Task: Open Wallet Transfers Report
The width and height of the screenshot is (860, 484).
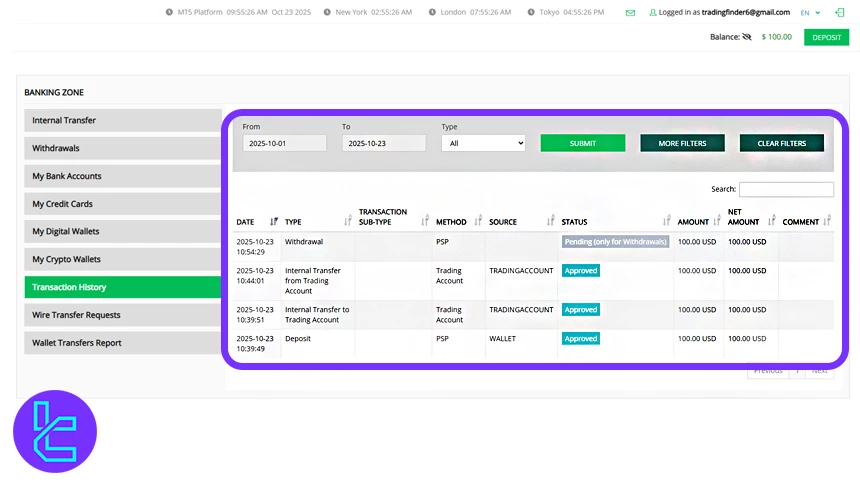Action: (123, 343)
